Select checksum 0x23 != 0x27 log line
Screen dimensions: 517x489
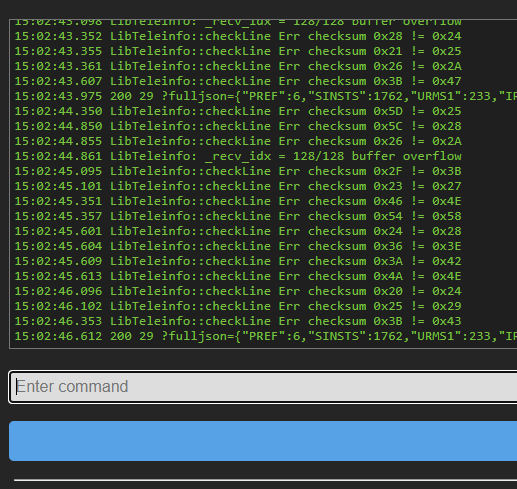[238, 186]
